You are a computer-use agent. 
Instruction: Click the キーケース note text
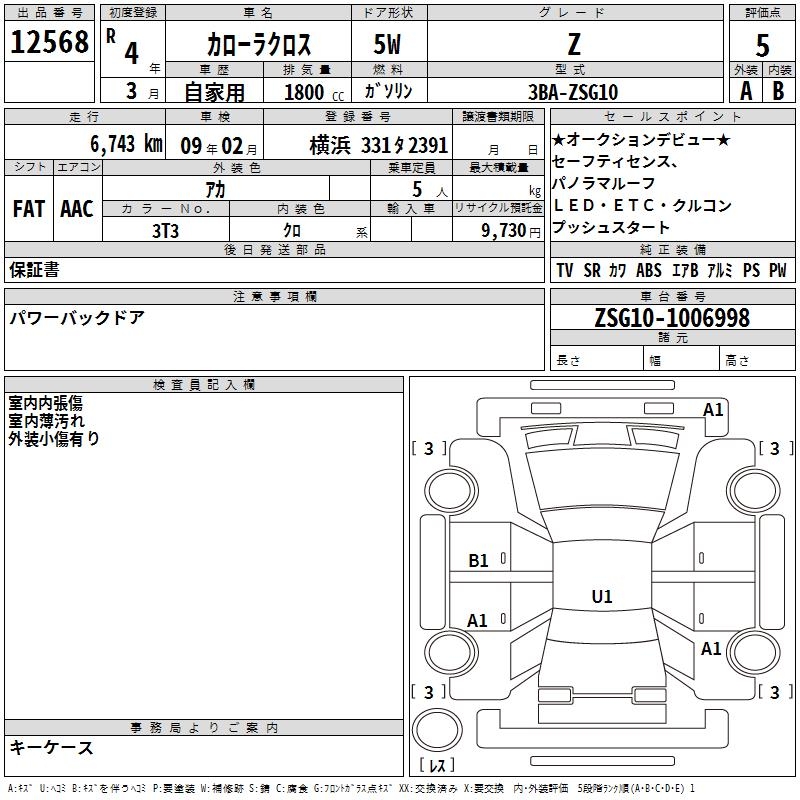click(52, 747)
